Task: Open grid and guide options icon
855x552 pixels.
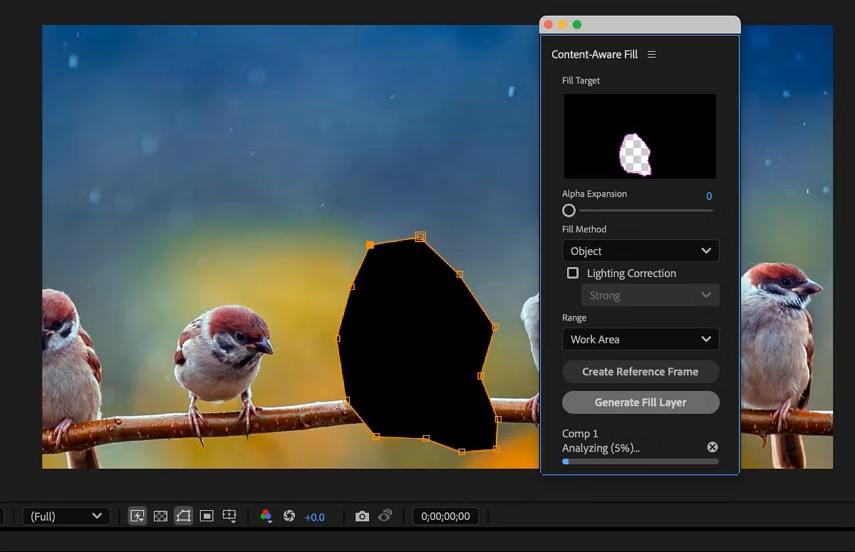Action: pos(230,515)
